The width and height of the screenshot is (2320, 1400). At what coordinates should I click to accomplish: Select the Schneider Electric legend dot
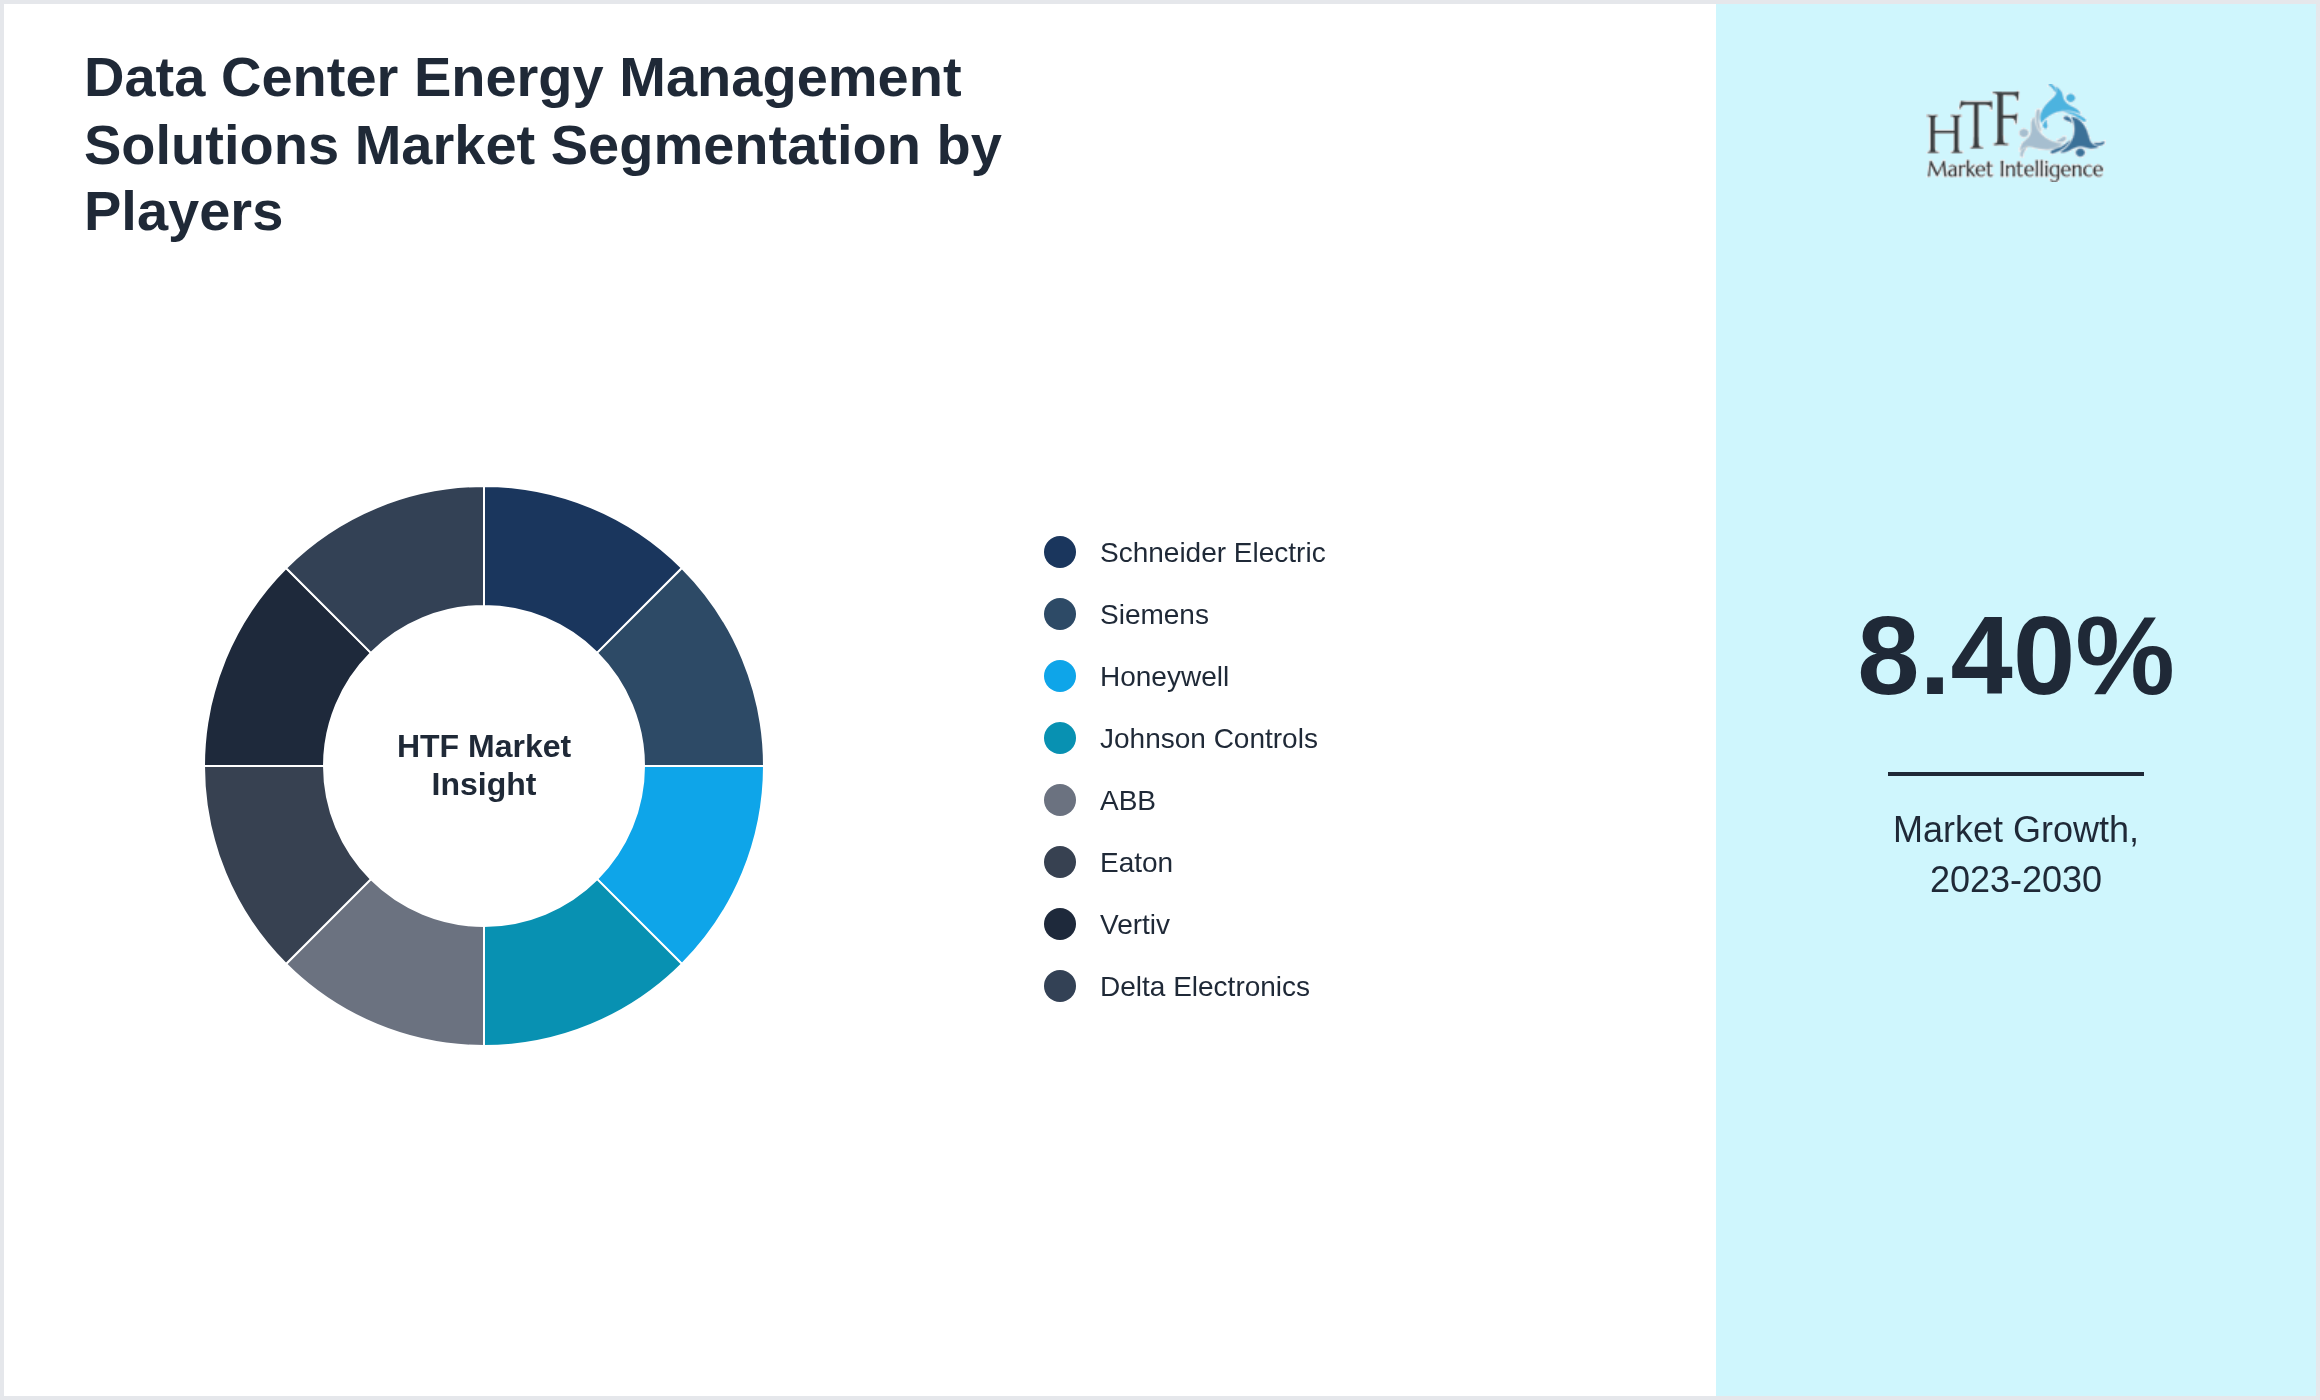(x=1058, y=552)
